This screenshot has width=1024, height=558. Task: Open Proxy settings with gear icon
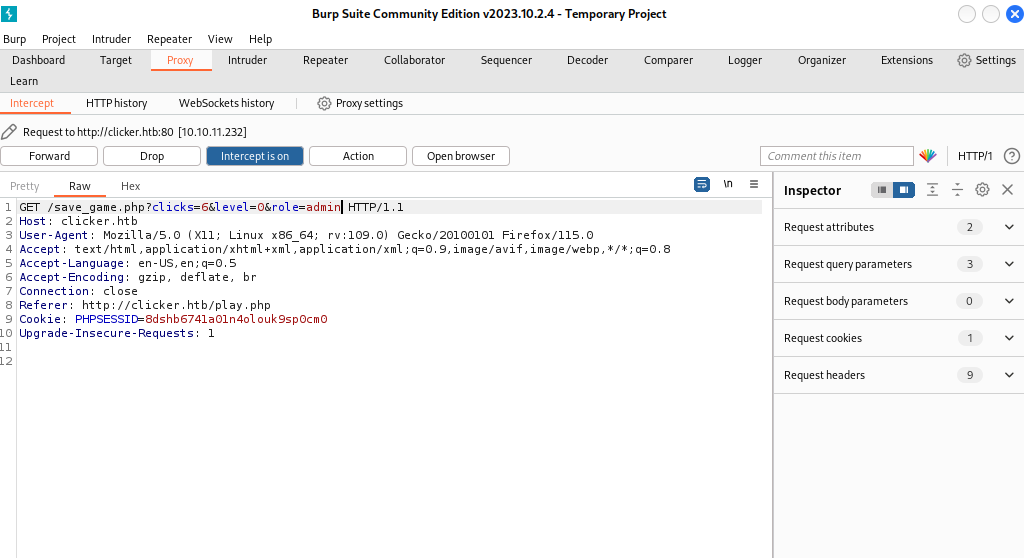point(324,103)
